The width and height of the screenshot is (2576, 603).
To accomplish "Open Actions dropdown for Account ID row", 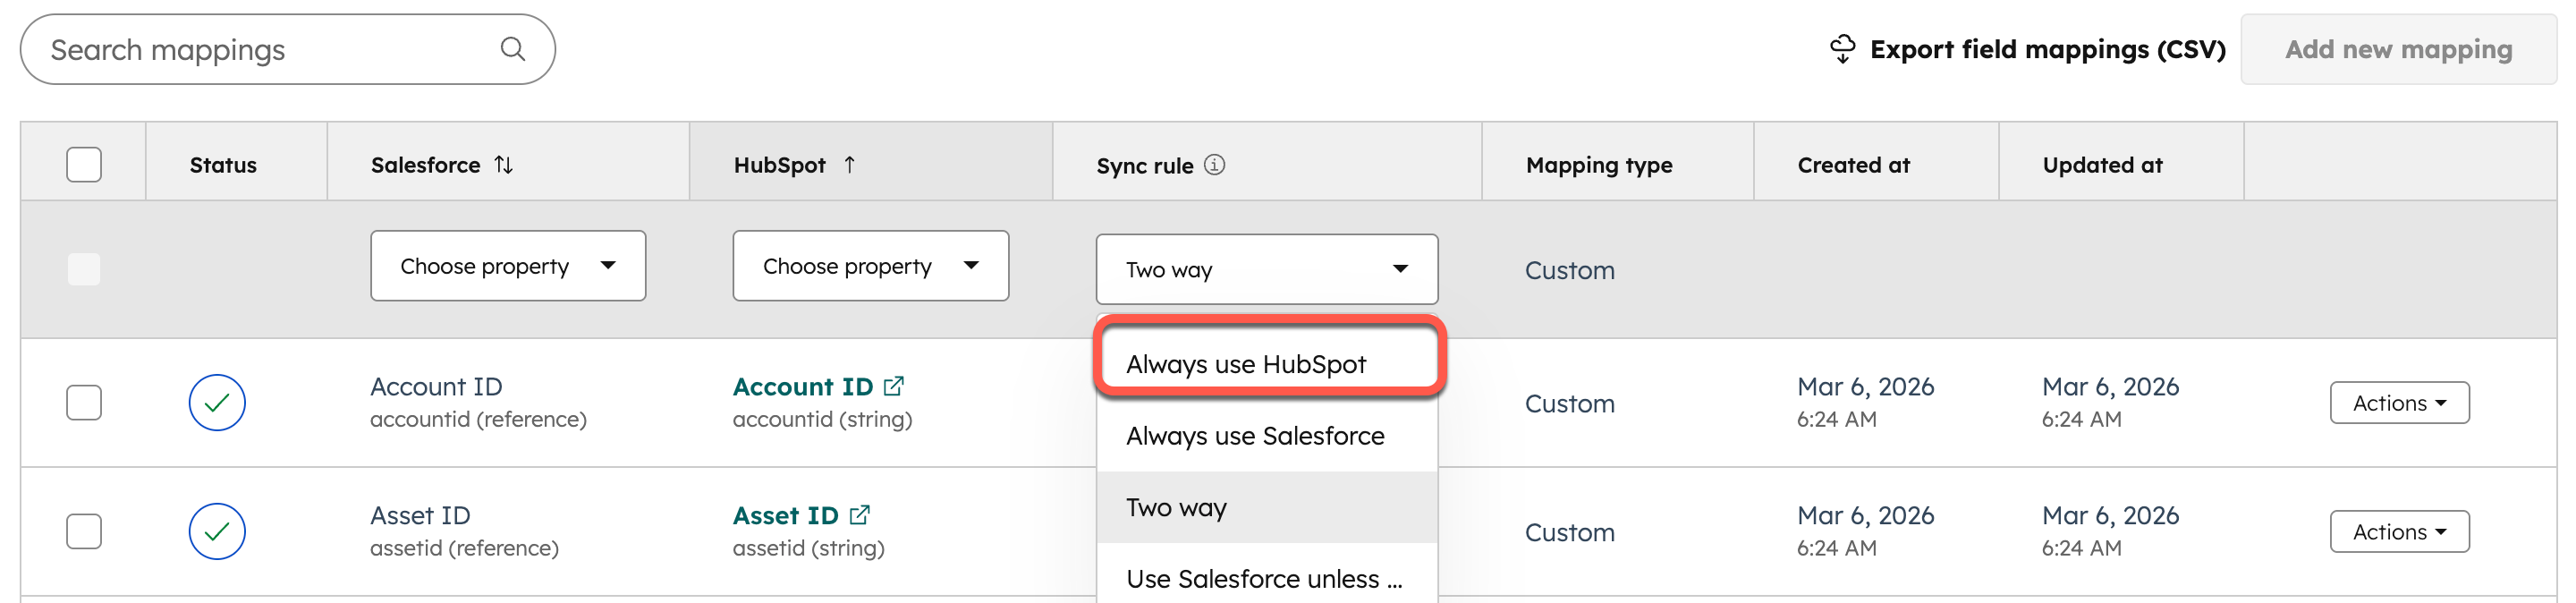I will [x=2399, y=403].
